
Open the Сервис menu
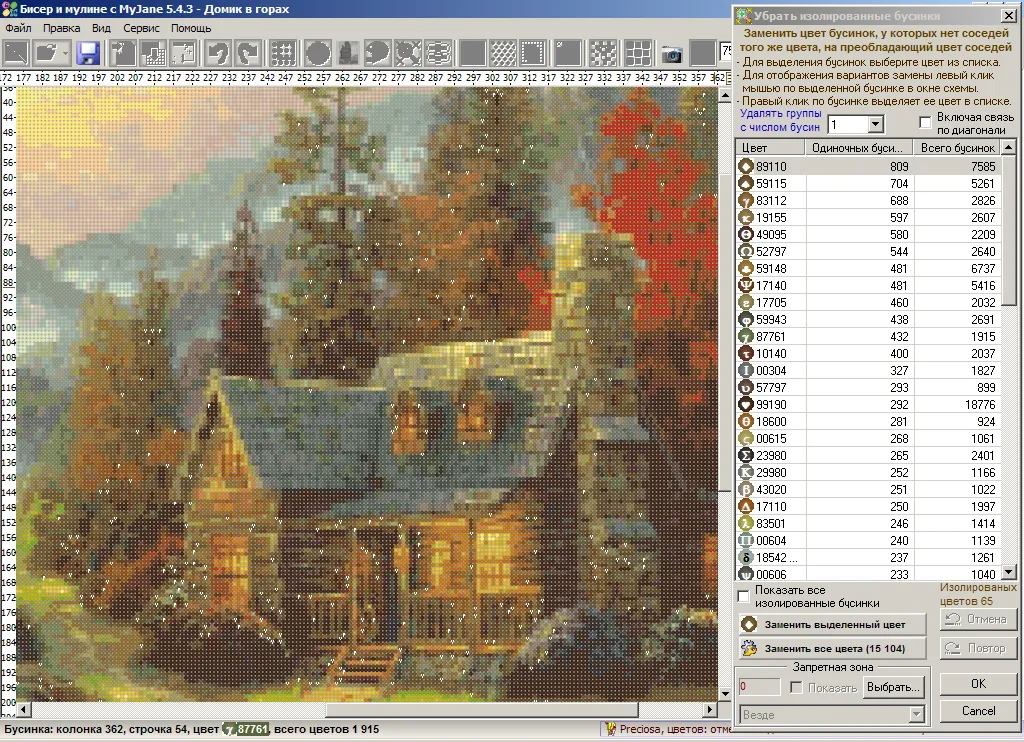141,28
